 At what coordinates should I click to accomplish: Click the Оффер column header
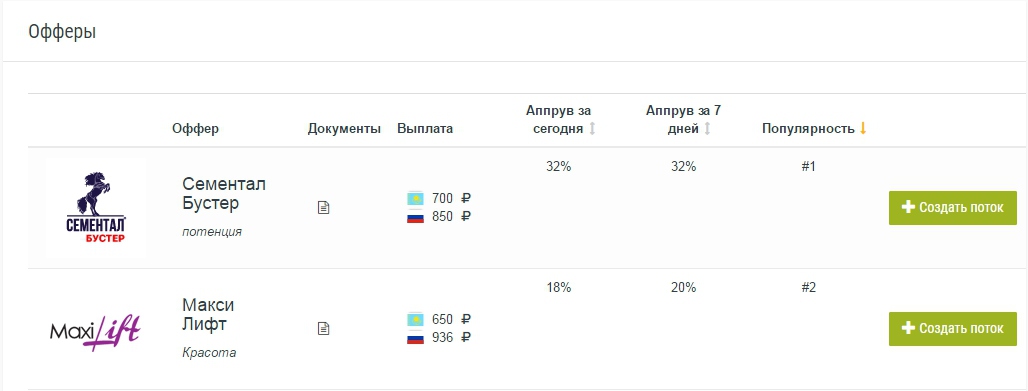coord(195,129)
